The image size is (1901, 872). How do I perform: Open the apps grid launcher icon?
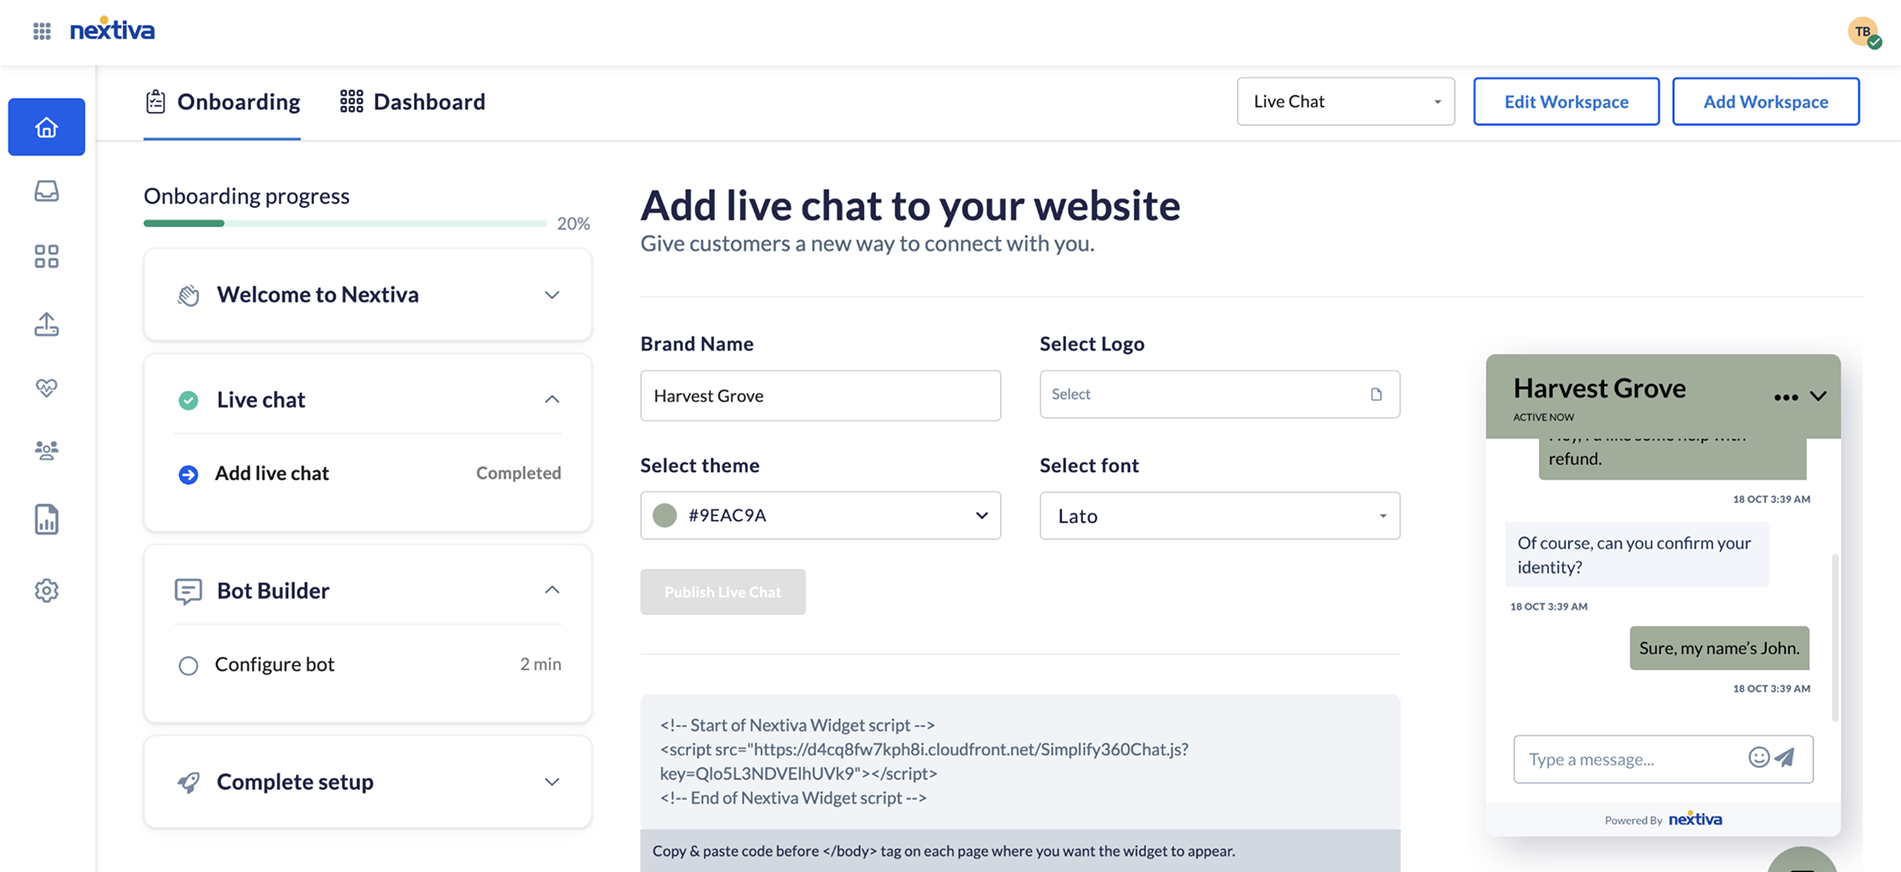pyautogui.click(x=42, y=31)
